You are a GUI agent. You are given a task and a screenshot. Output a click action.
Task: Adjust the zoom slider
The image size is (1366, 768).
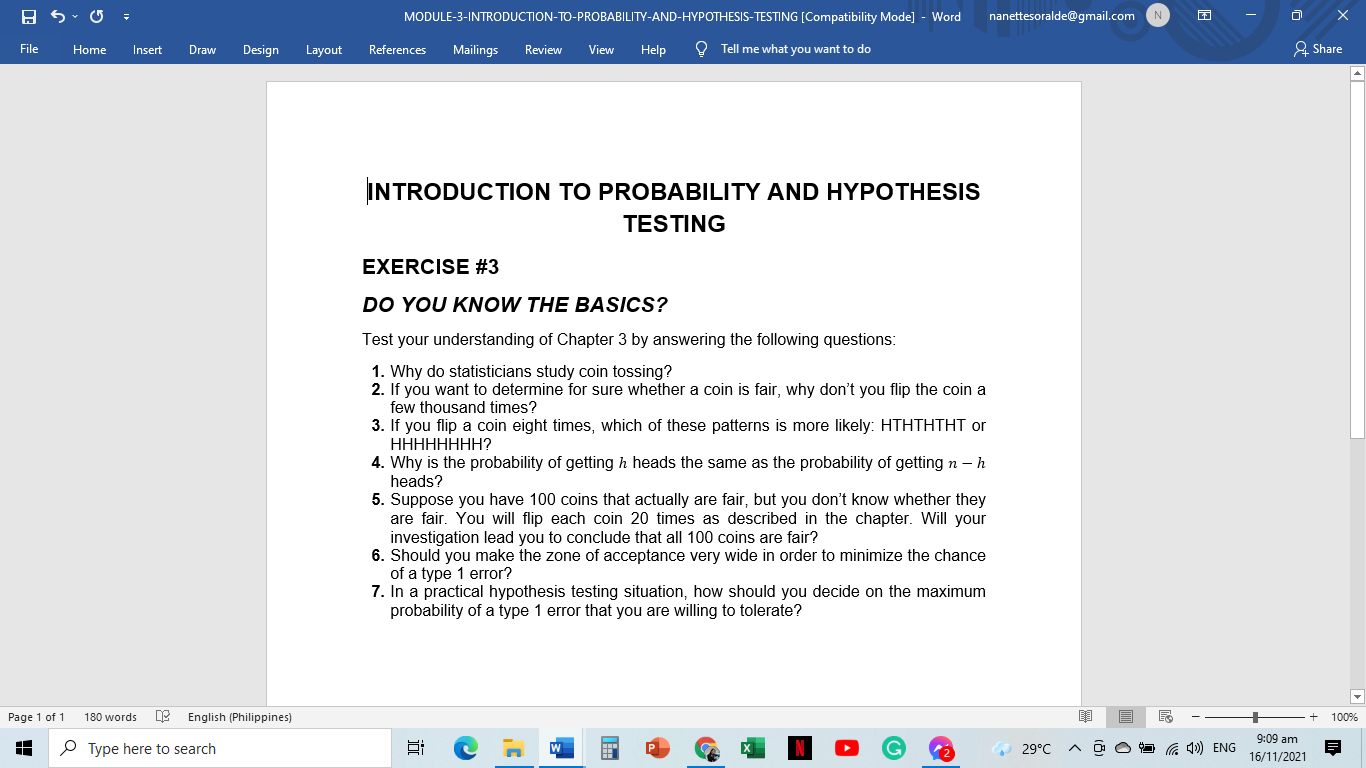point(1253,716)
